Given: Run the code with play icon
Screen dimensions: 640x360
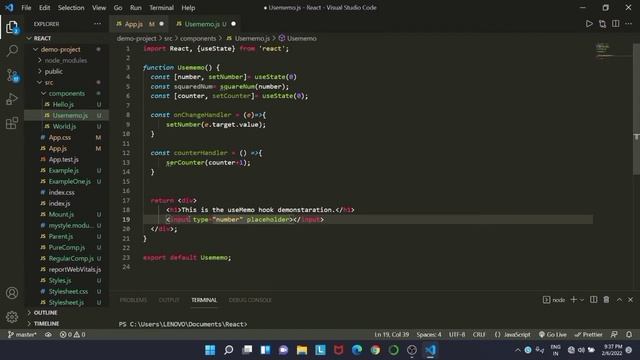Looking at the screenshot, I should [589, 24].
